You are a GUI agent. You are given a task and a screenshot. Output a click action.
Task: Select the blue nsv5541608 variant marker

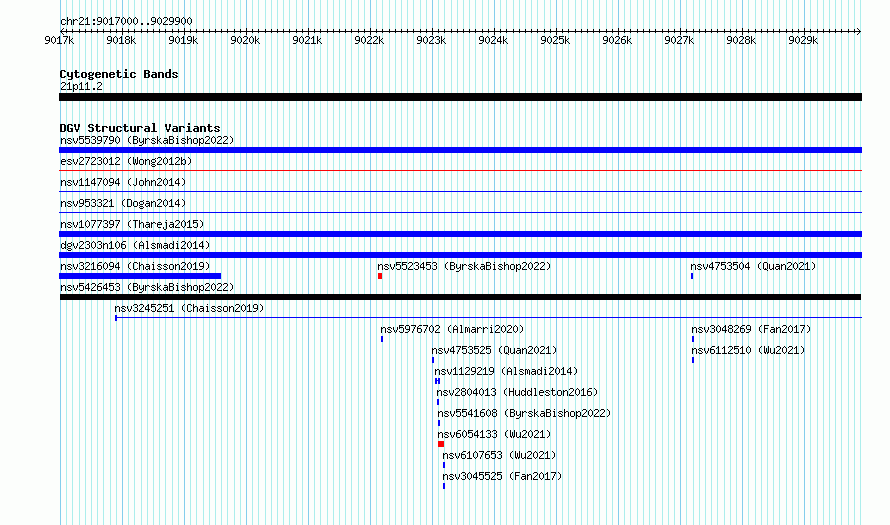[x=439, y=423]
